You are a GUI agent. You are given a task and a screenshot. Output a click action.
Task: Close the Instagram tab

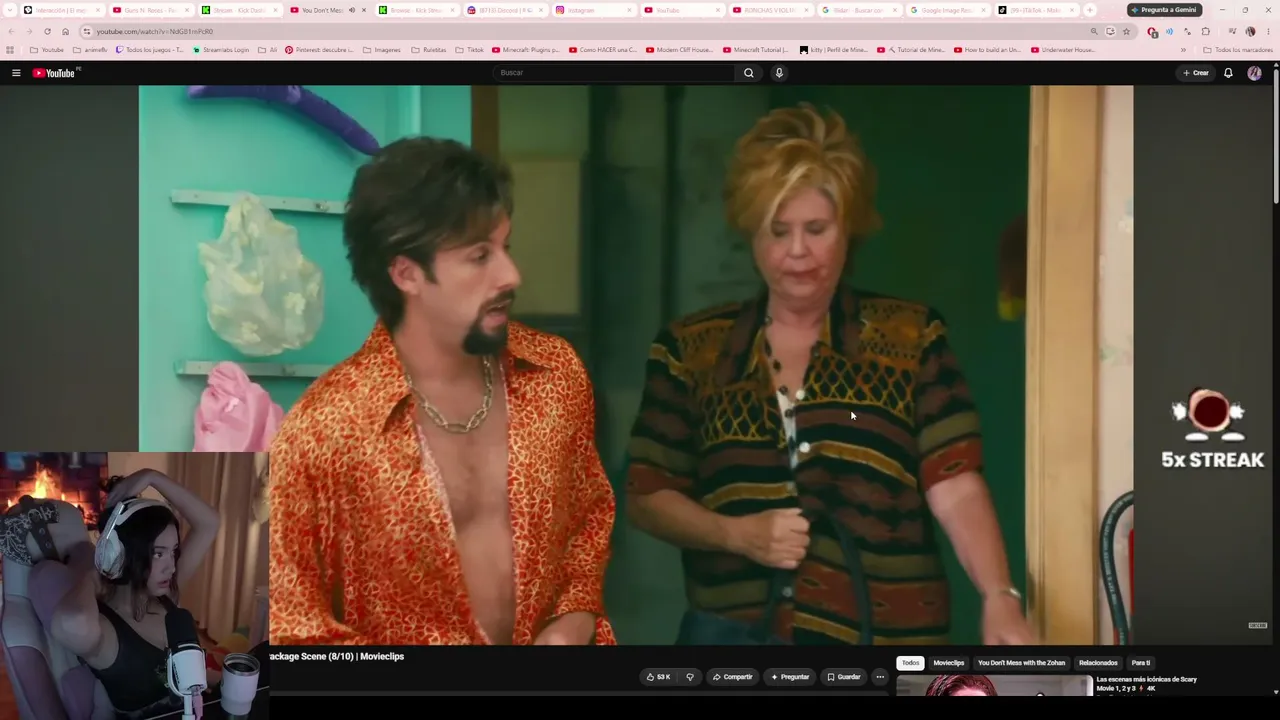pyautogui.click(x=629, y=10)
